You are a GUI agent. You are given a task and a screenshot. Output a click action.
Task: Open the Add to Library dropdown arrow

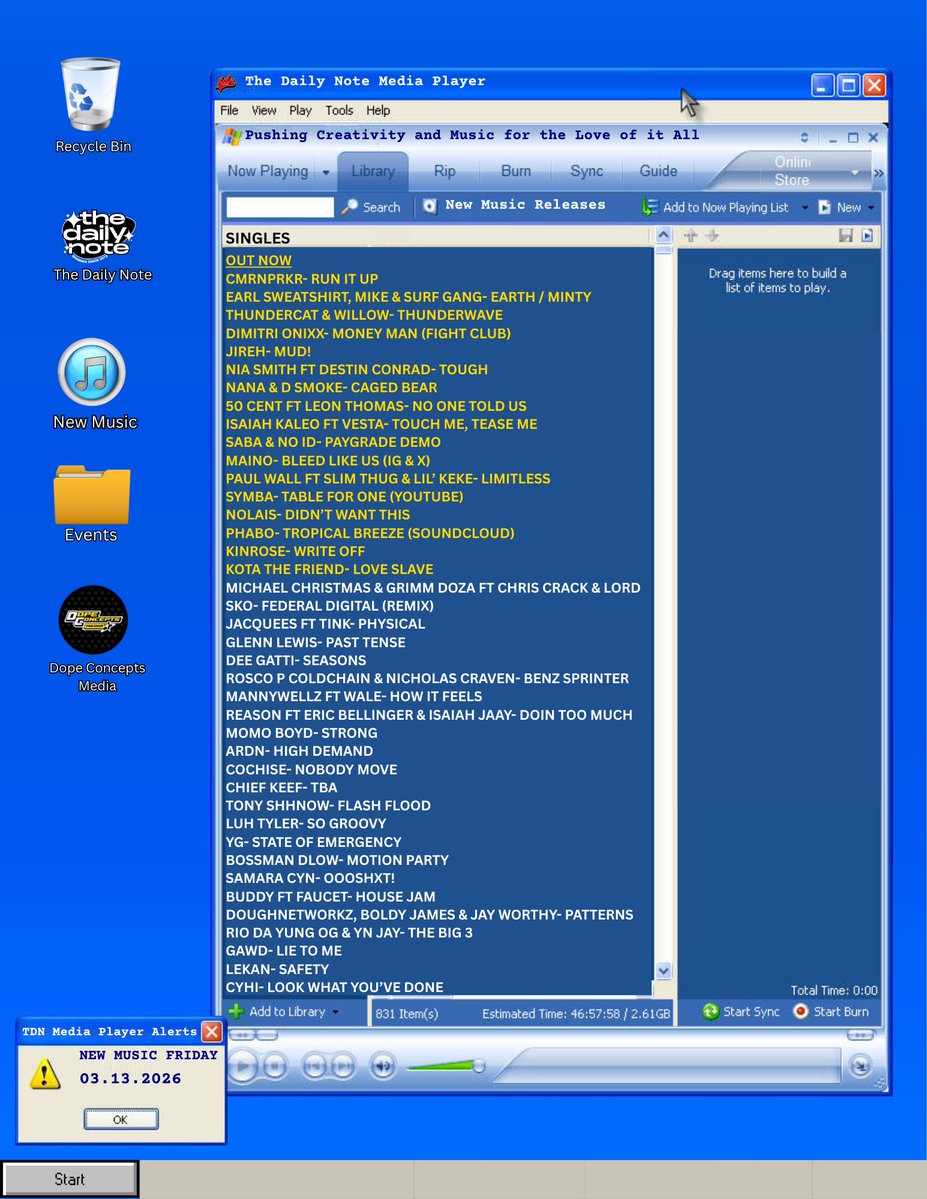tap(335, 1012)
